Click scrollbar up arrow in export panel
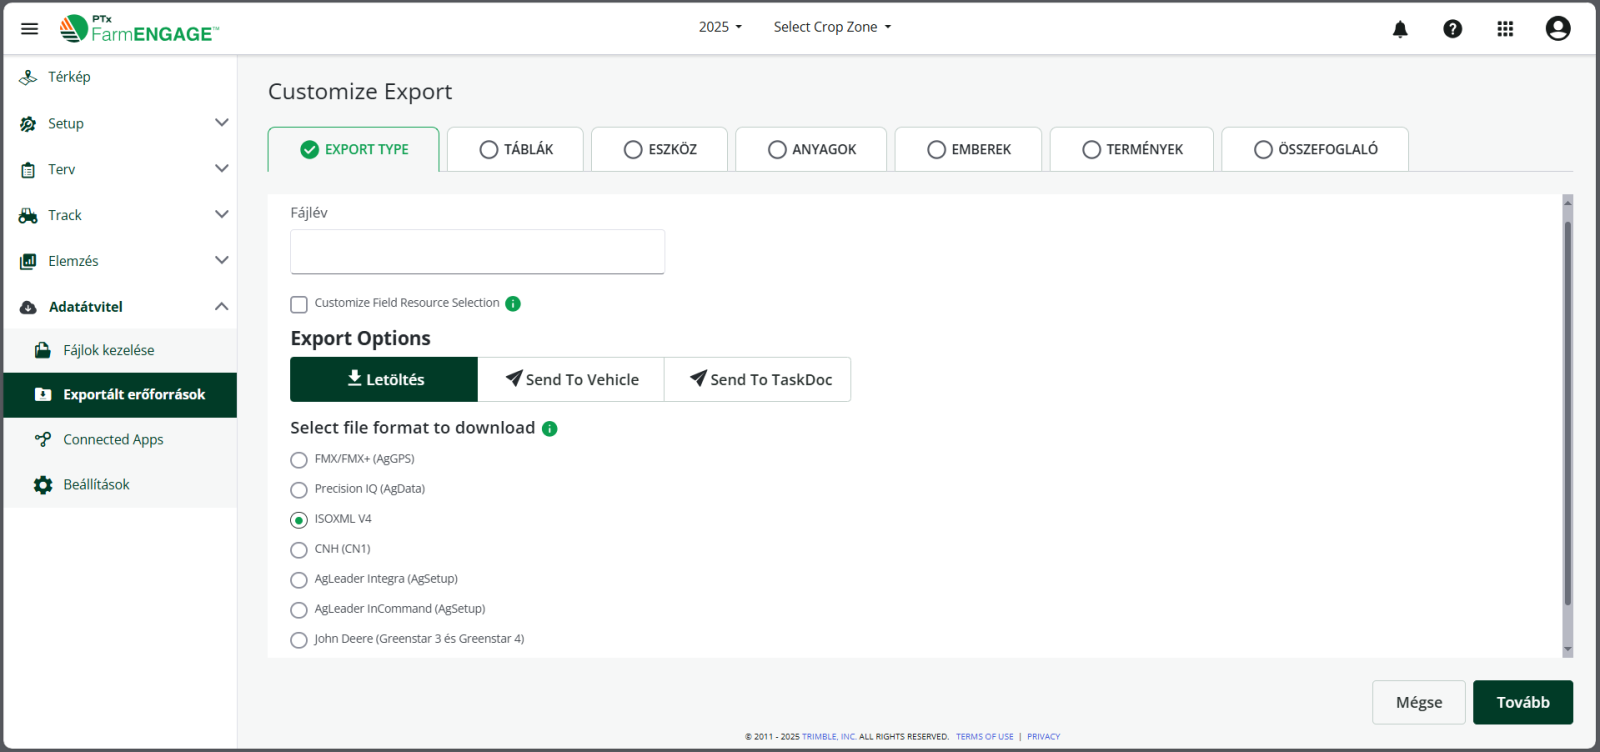Screen dimensions: 1600x752 pyautogui.click(x=1567, y=203)
